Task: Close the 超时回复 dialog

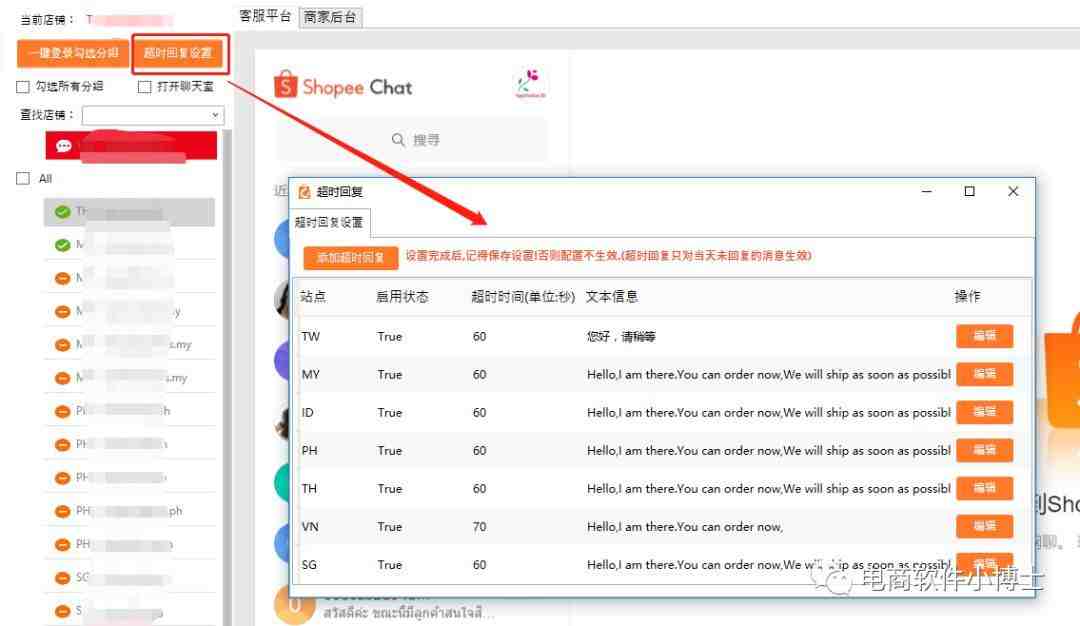Action: pyautogui.click(x=1012, y=191)
